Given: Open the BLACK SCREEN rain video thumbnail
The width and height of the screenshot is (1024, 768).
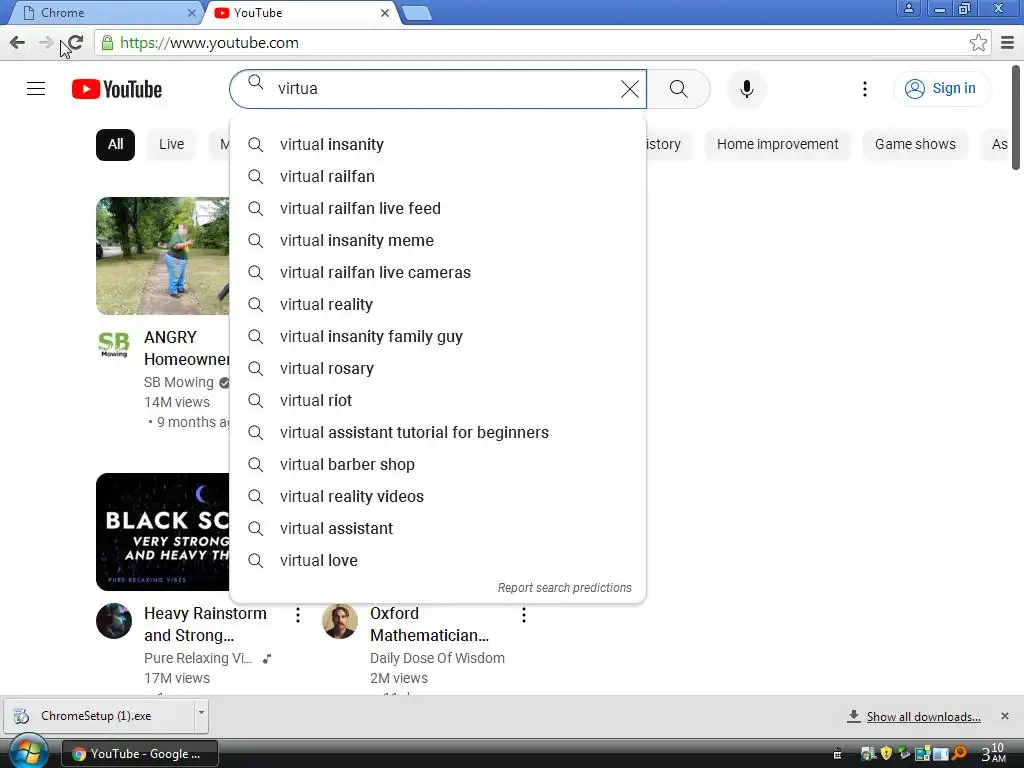Looking at the screenshot, I should coord(163,532).
